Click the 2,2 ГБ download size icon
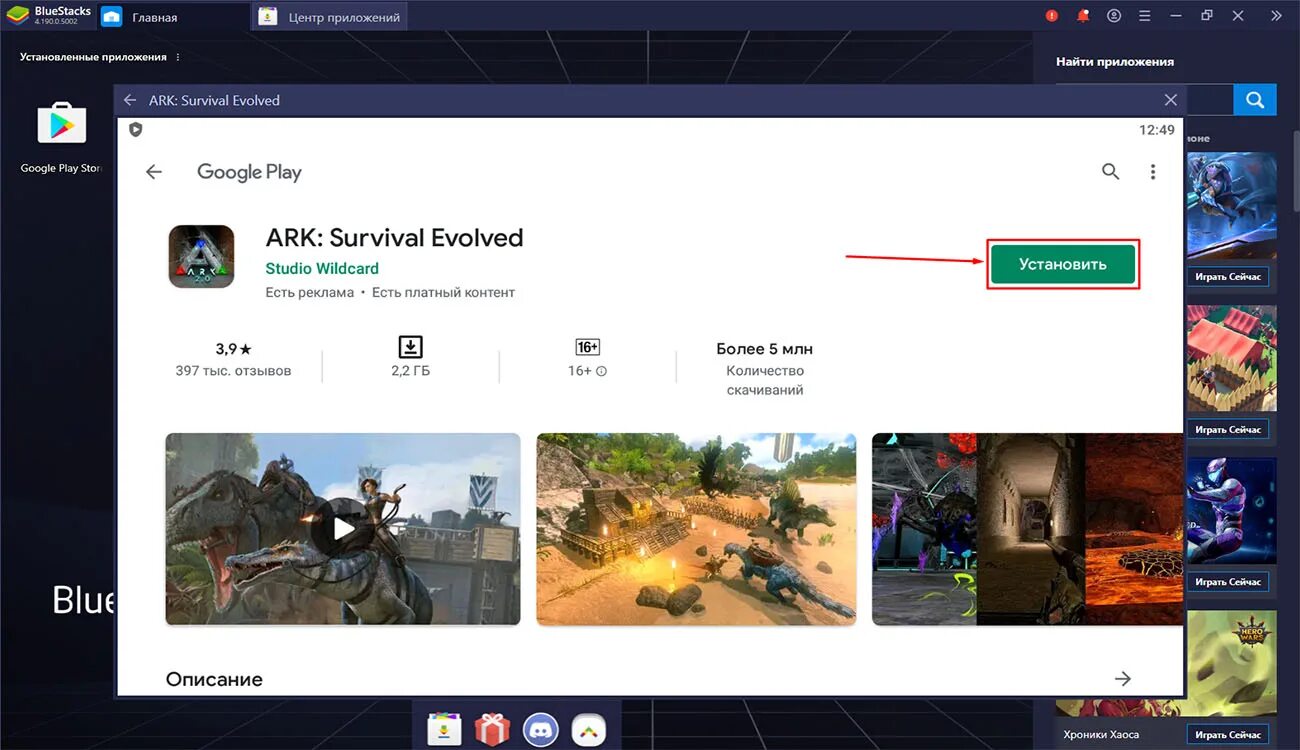1300x750 pixels. tap(410, 347)
